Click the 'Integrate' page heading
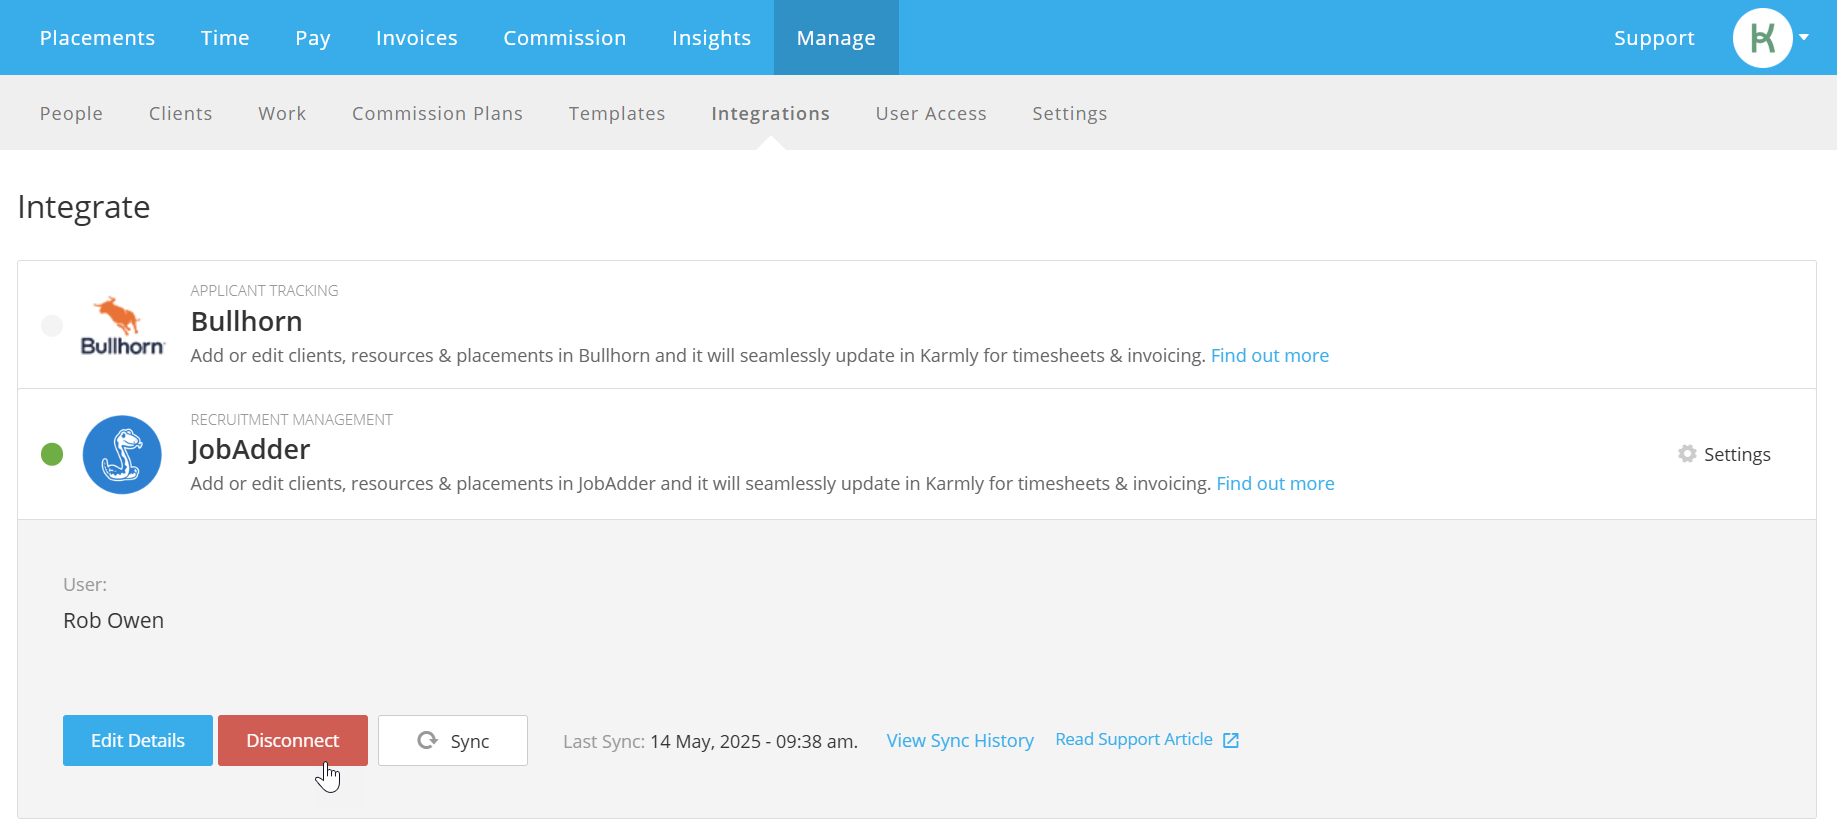This screenshot has width=1837, height=833. pos(84,207)
